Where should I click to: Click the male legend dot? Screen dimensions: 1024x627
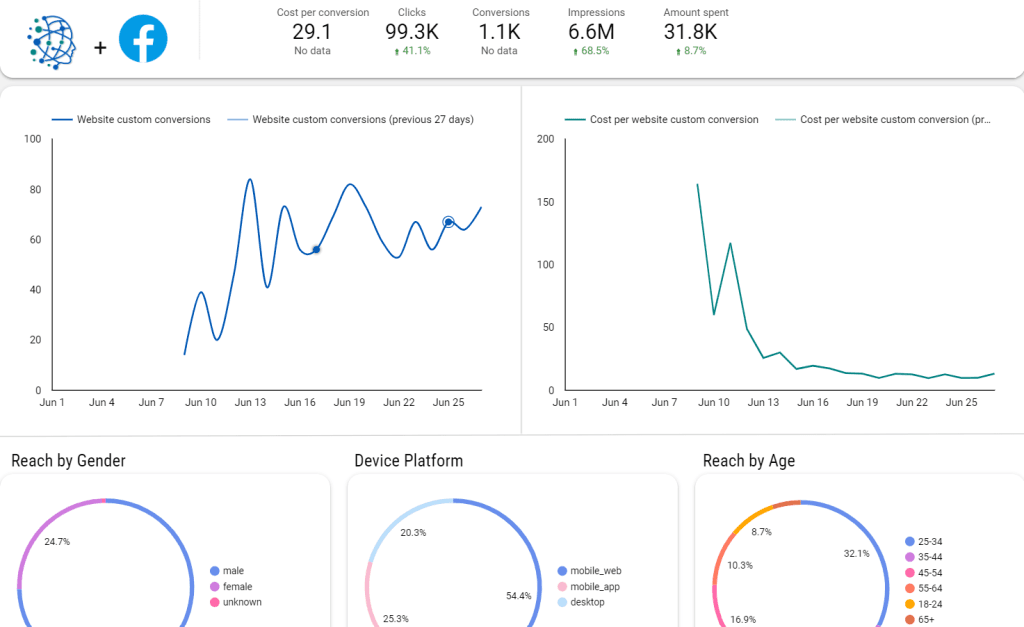pos(215,571)
